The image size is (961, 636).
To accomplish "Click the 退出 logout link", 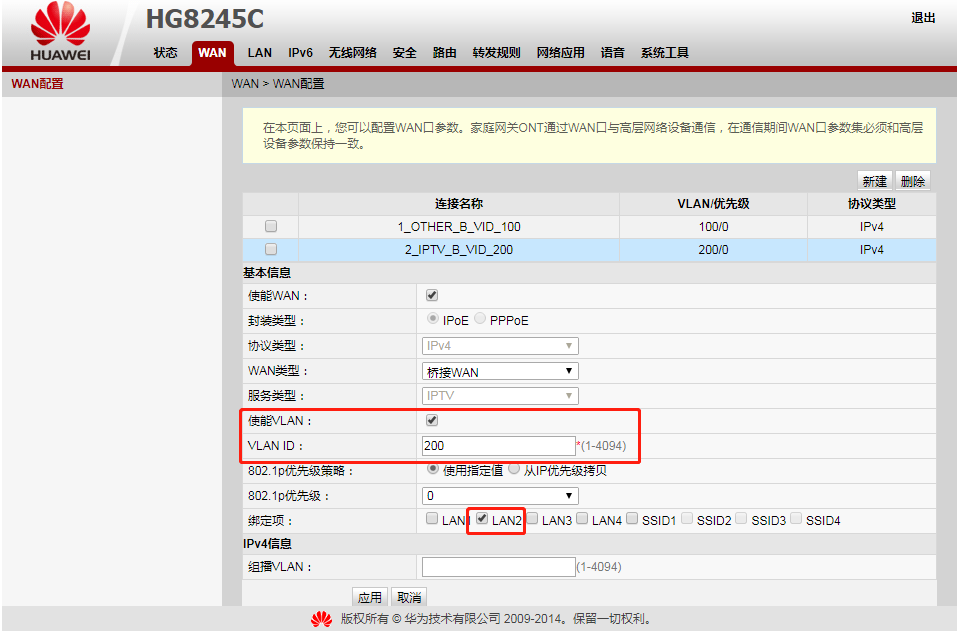I will coord(923,18).
